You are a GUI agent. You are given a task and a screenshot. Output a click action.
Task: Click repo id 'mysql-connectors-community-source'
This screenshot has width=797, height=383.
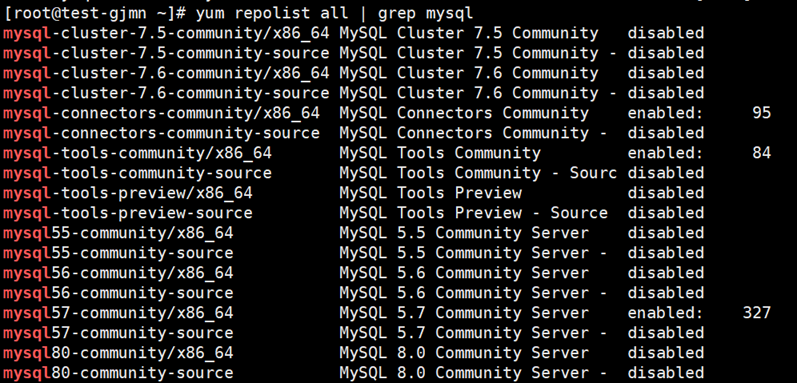pyautogui.click(x=162, y=134)
